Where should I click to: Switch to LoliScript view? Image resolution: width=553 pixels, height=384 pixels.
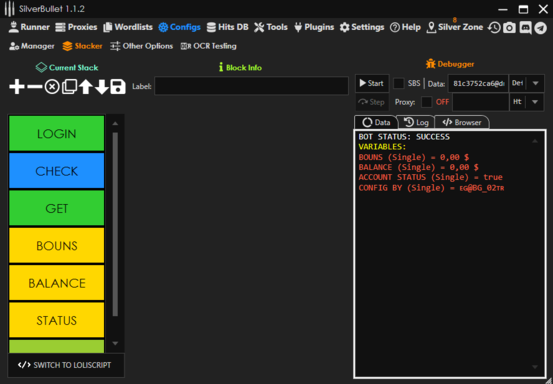66,365
